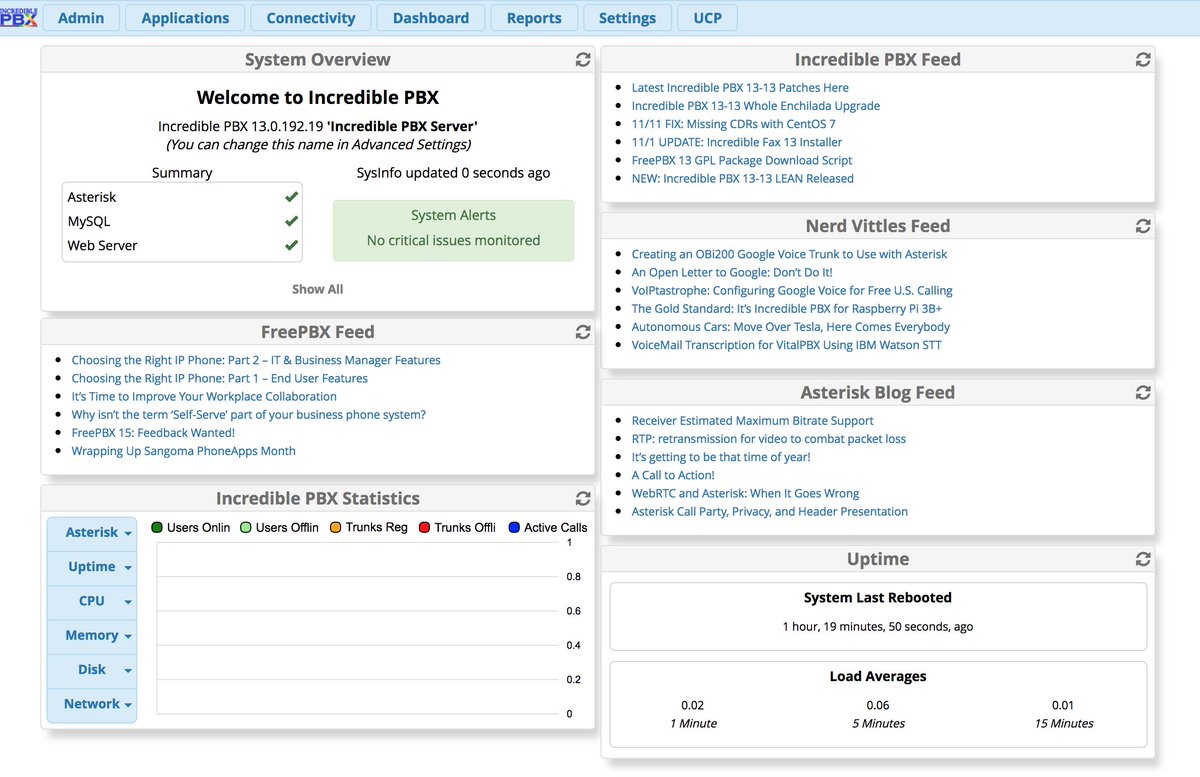The height and width of the screenshot is (777, 1200).
Task: Refresh the Nerd Vittles Feed panel
Action: (x=1143, y=226)
